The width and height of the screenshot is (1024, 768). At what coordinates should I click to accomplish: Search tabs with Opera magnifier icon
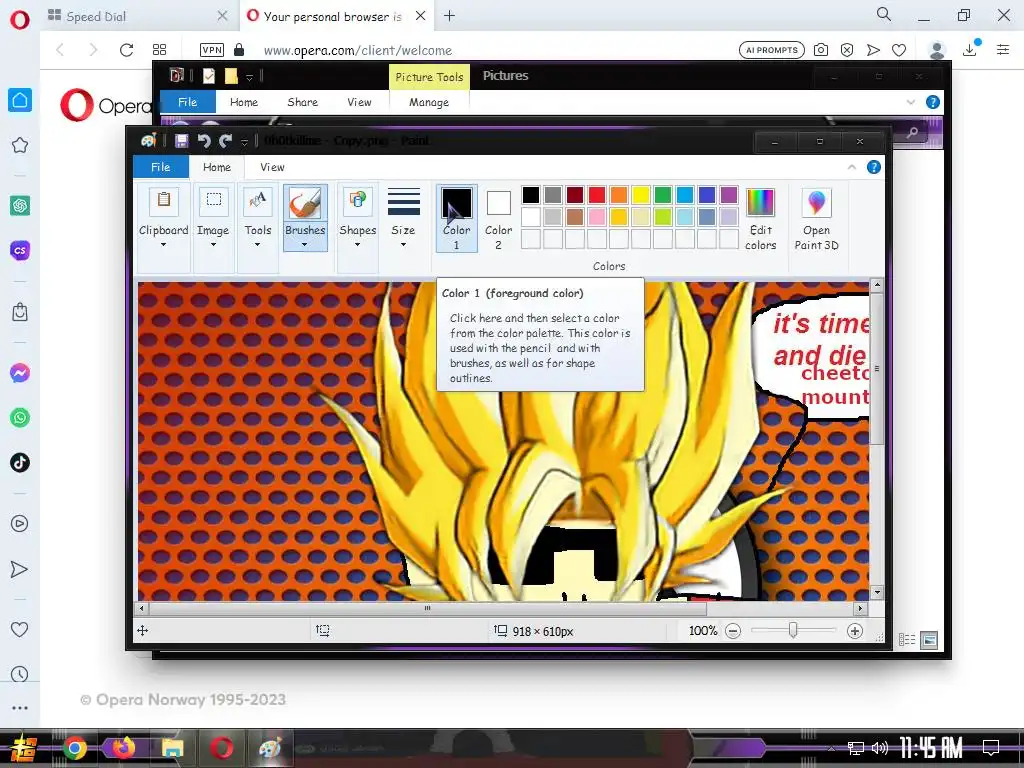(883, 14)
